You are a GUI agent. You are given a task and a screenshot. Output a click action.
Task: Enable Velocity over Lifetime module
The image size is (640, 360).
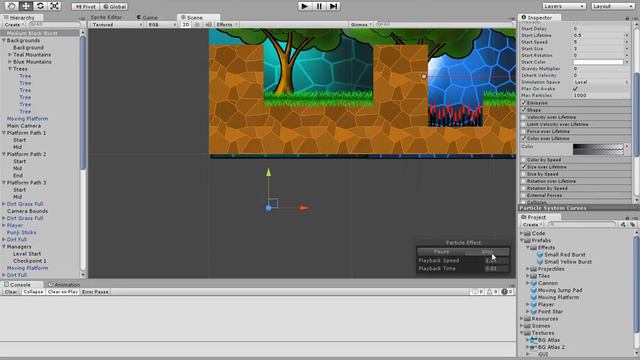[x=524, y=117]
